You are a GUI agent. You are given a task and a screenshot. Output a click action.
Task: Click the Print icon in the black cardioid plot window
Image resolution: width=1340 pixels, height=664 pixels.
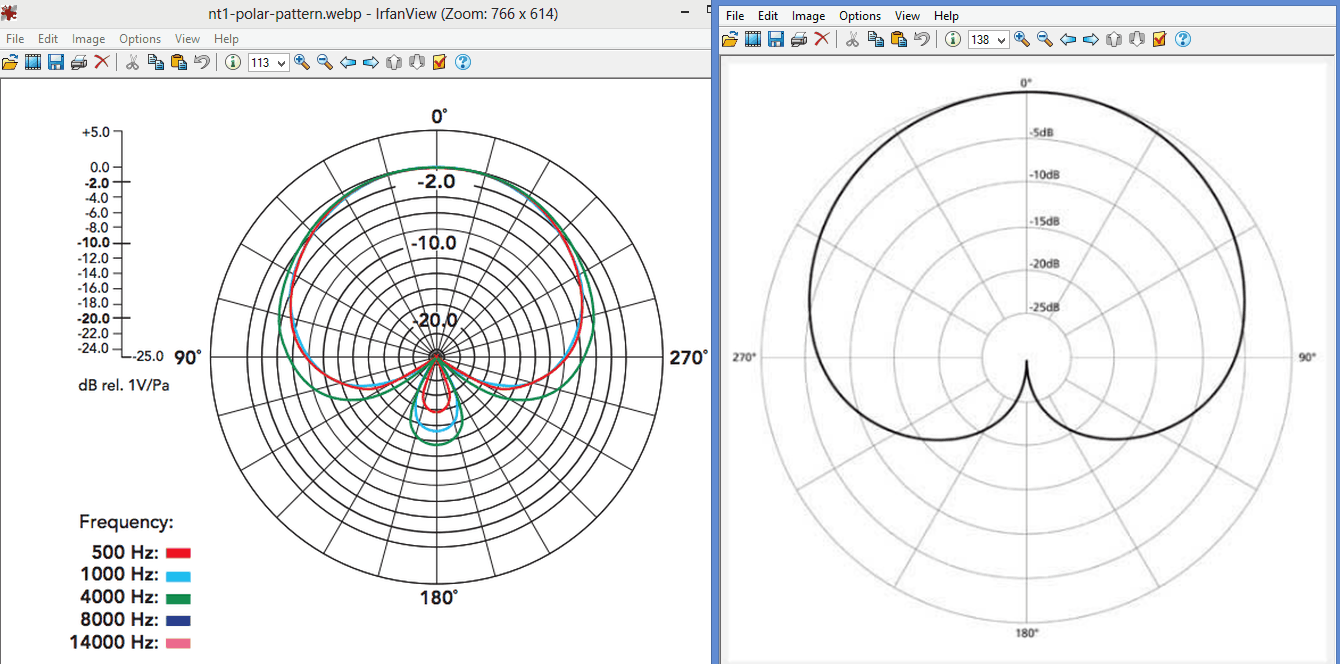coord(798,39)
